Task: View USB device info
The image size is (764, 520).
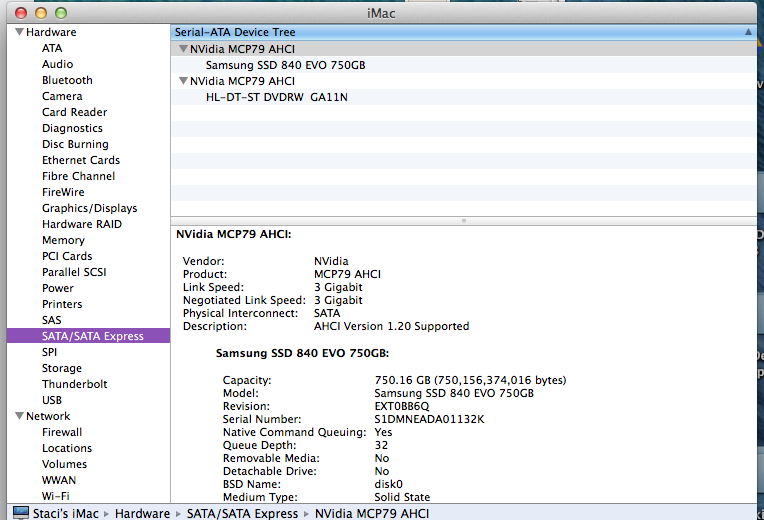Action: point(52,400)
